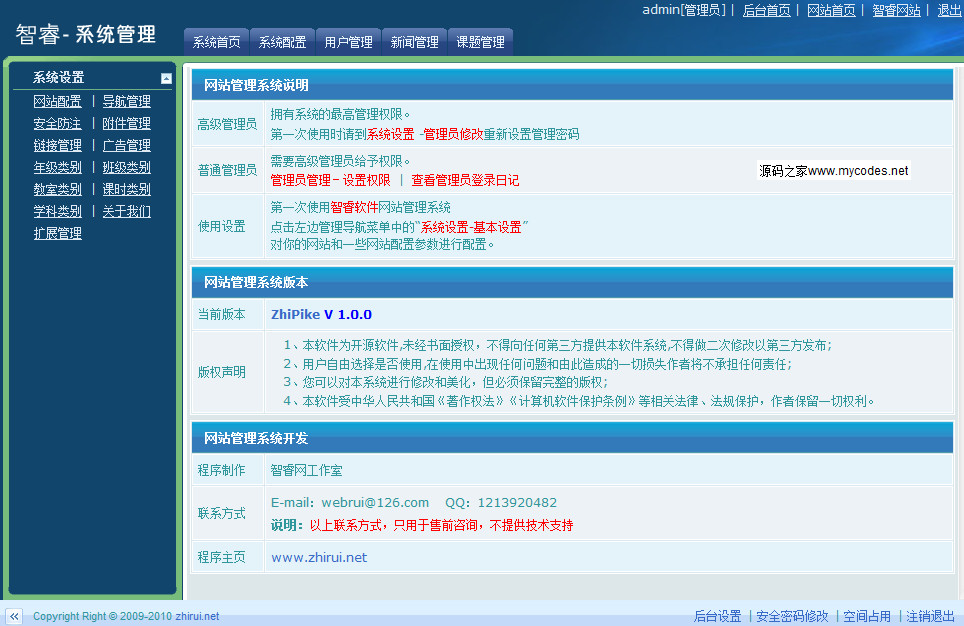
Task: Click 注销退出 in the footer
Action: click(930, 616)
